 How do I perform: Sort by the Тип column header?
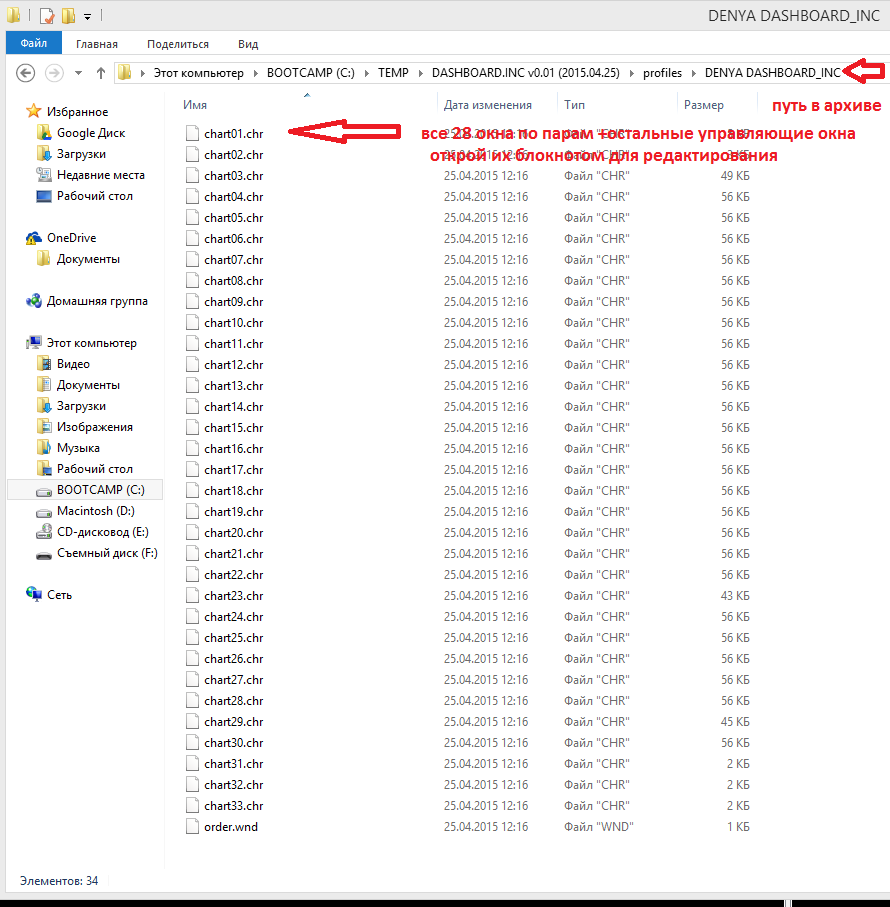574,105
